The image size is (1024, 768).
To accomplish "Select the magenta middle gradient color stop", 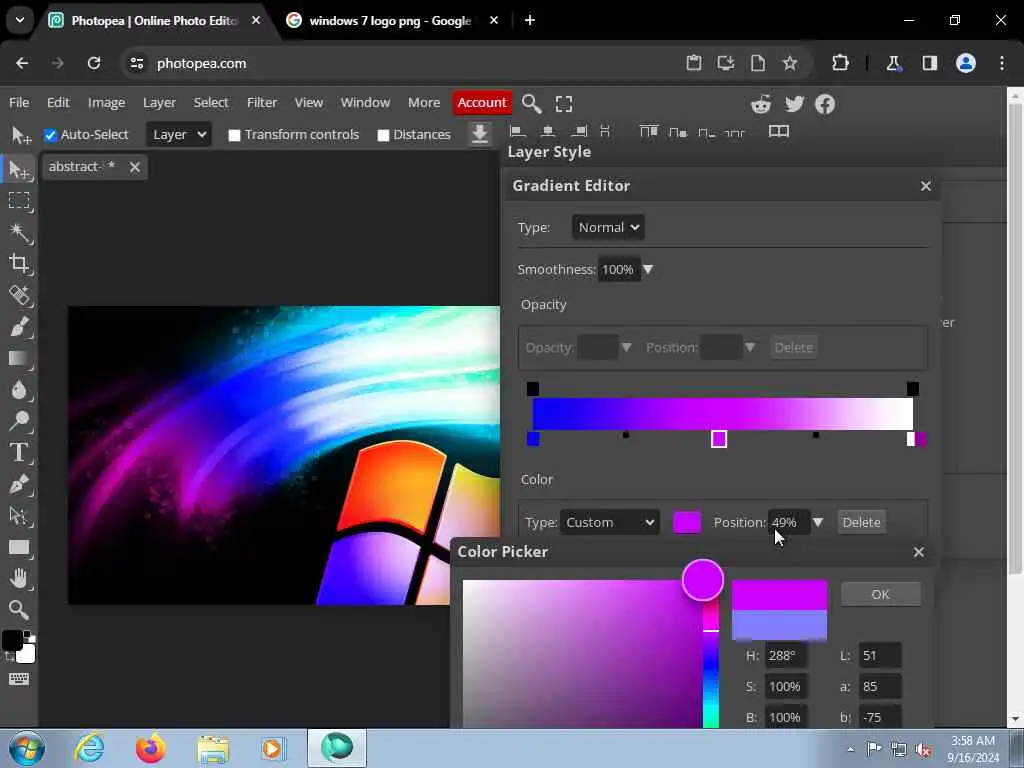I will point(719,439).
